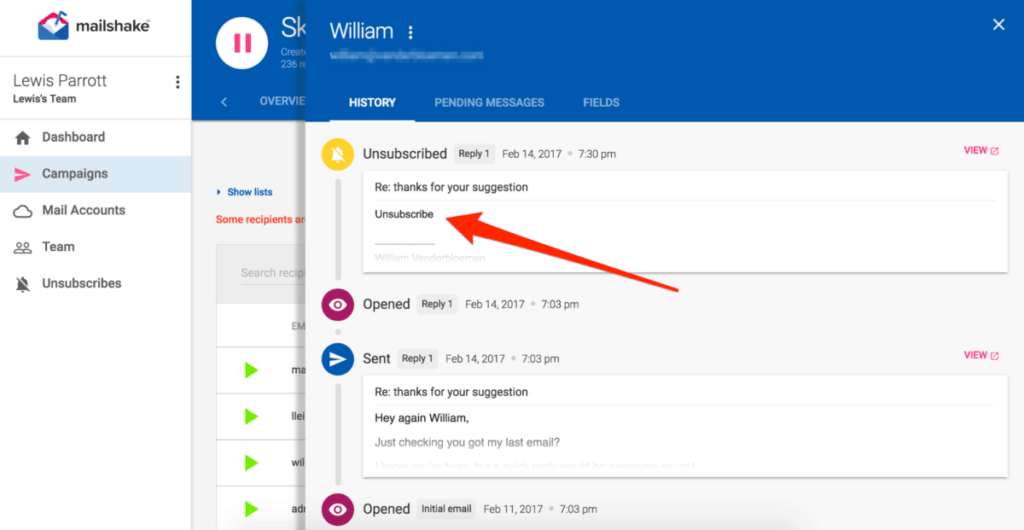This screenshot has height=530, width=1024.
Task: Switch to the Fields tab
Action: pos(601,102)
